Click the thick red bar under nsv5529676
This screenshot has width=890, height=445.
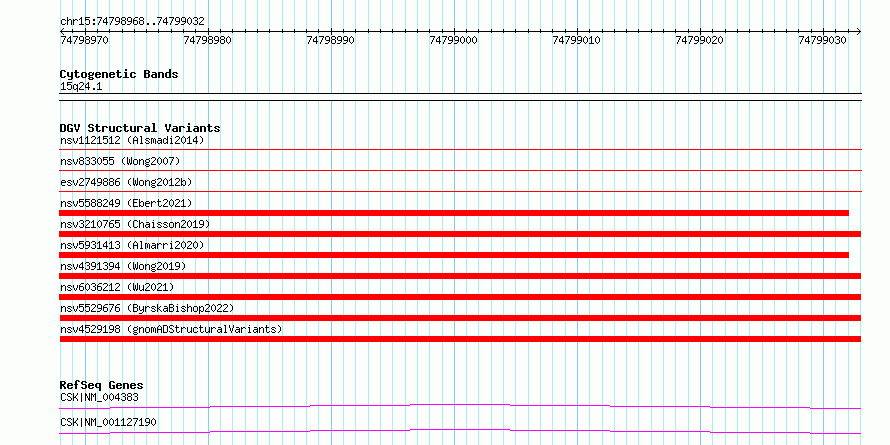pos(460,318)
